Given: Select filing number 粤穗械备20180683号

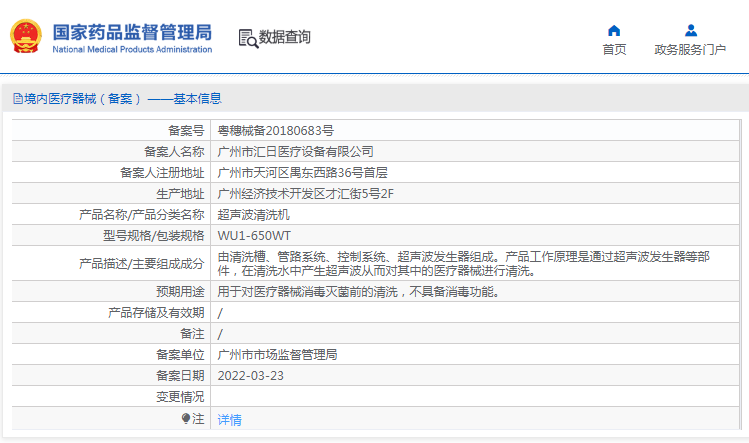Looking at the screenshot, I should click(276, 130).
